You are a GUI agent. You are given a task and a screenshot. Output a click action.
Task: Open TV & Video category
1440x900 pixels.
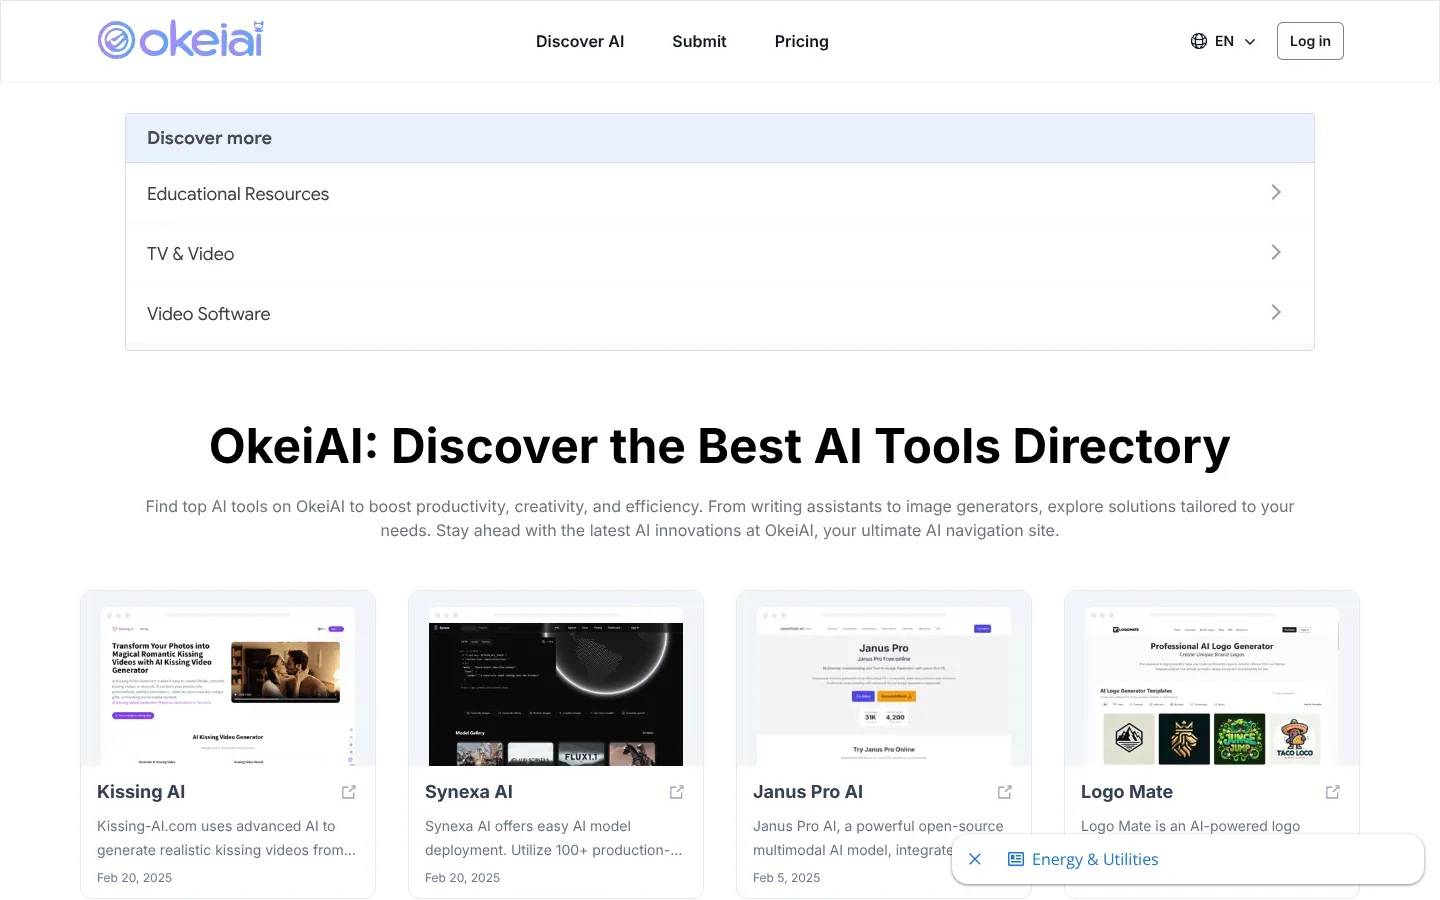pos(720,254)
